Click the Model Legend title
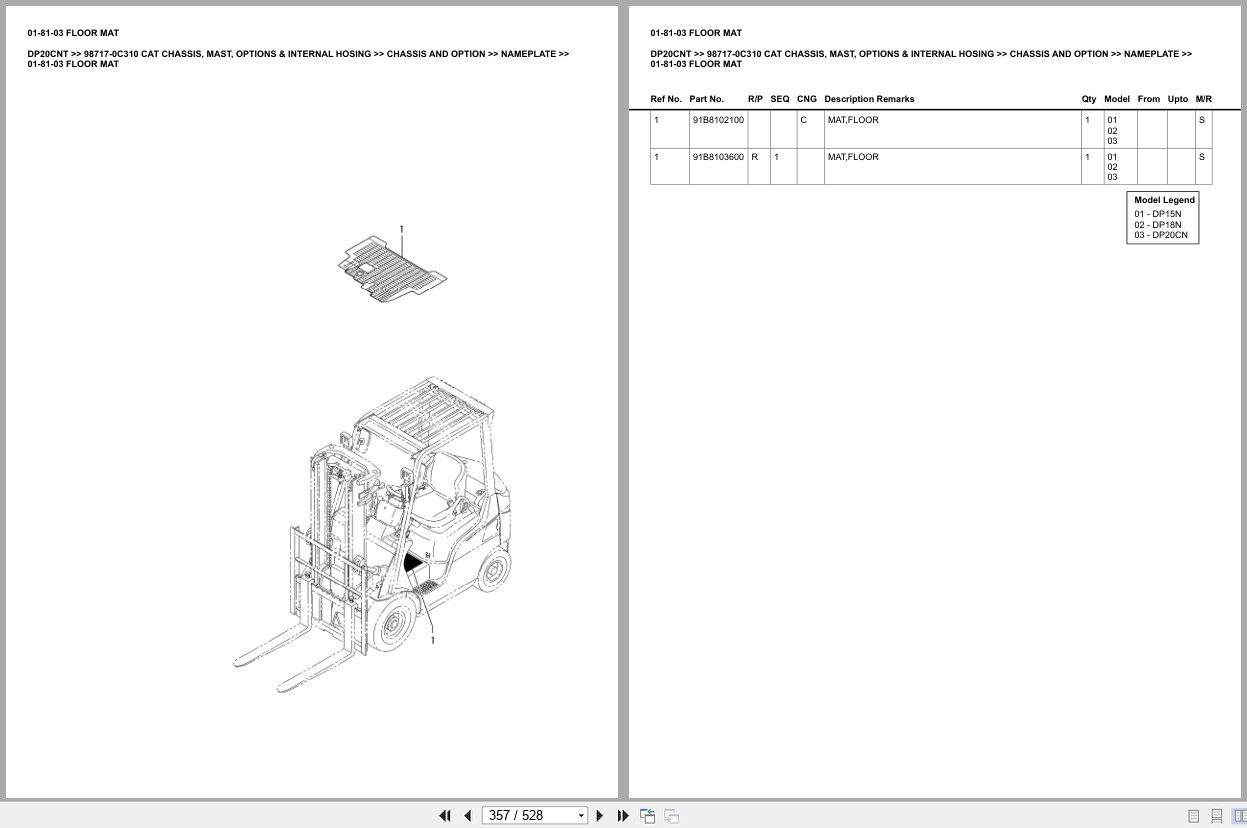The width and height of the screenshot is (1247, 828). pyautogui.click(x=1164, y=200)
